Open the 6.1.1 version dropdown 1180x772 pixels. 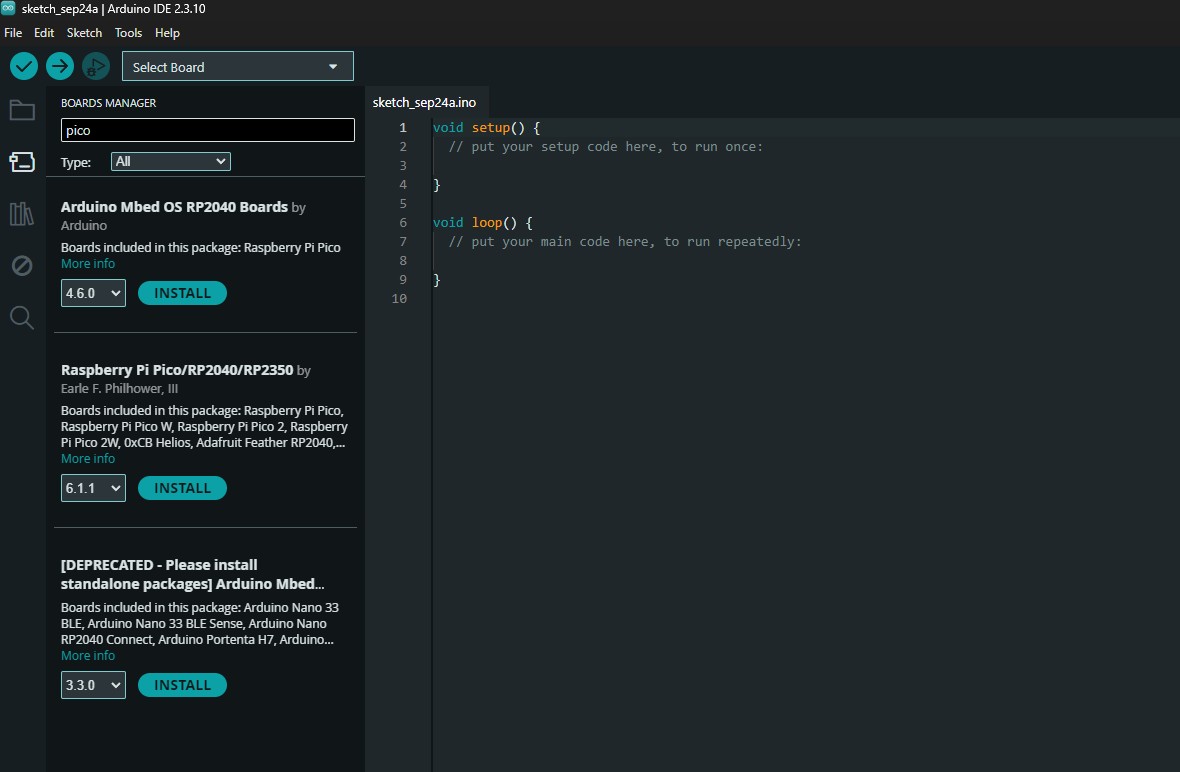93,488
